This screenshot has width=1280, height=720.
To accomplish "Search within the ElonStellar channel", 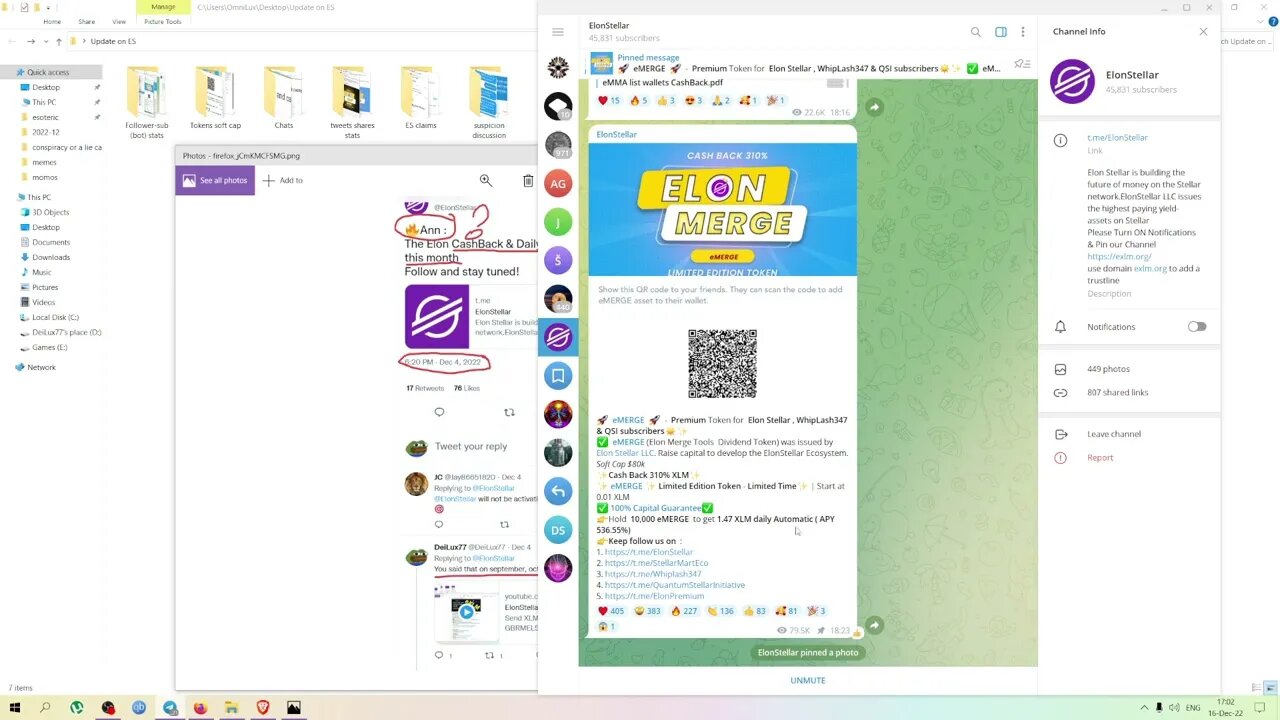I will [976, 32].
